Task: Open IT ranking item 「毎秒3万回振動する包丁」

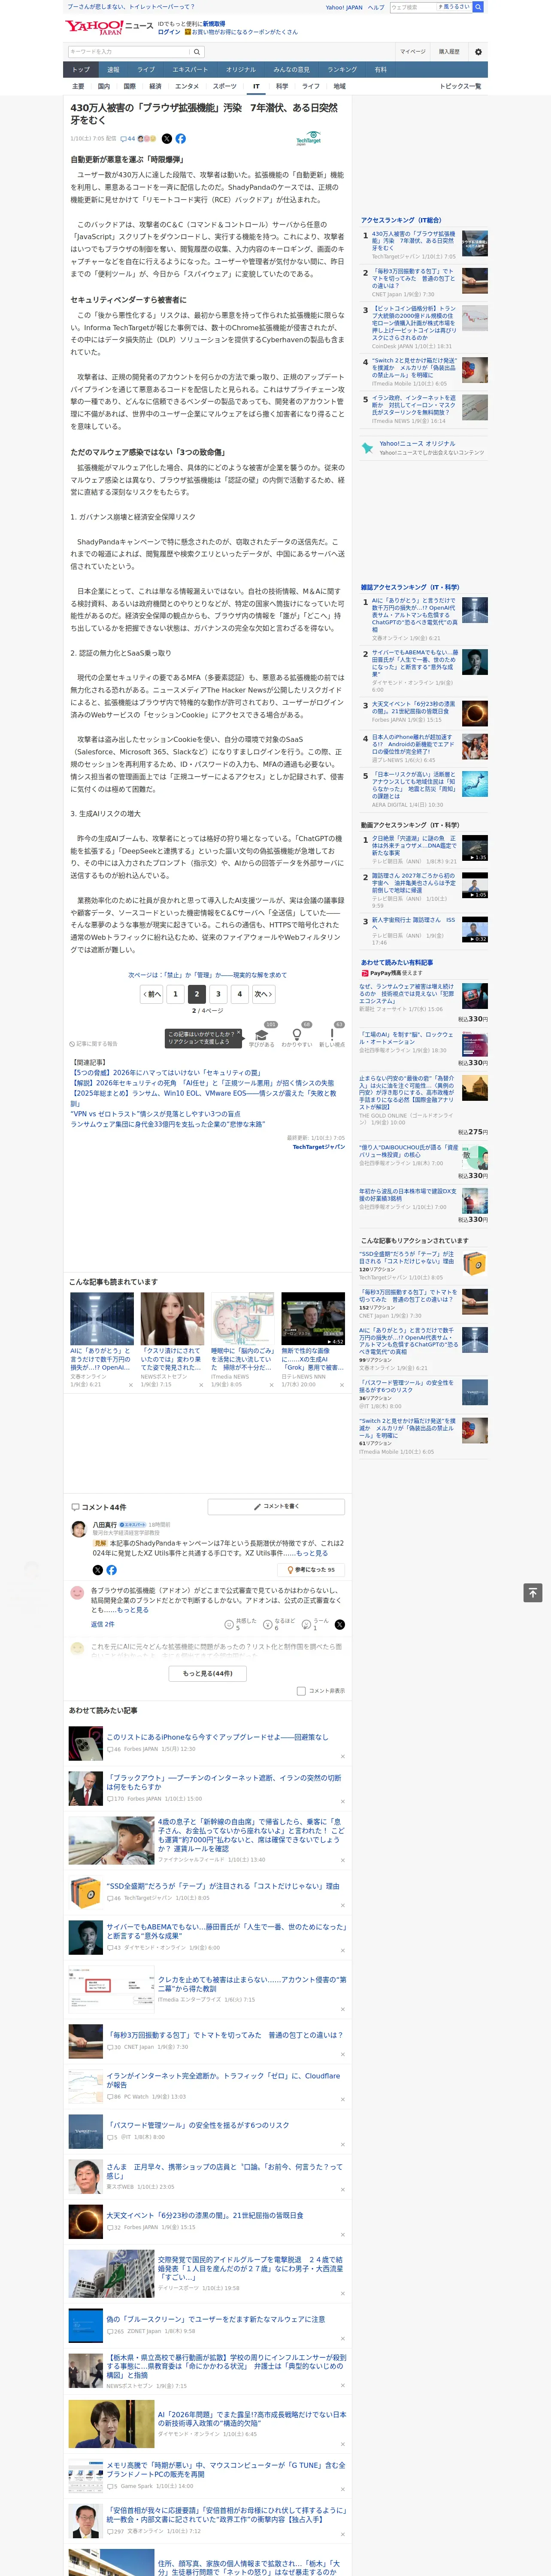Action: pos(413,280)
